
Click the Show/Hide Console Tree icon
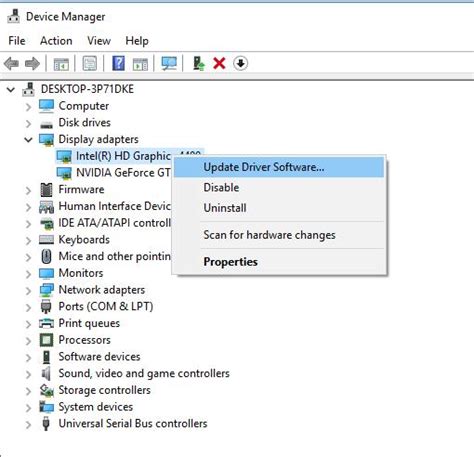(x=61, y=63)
